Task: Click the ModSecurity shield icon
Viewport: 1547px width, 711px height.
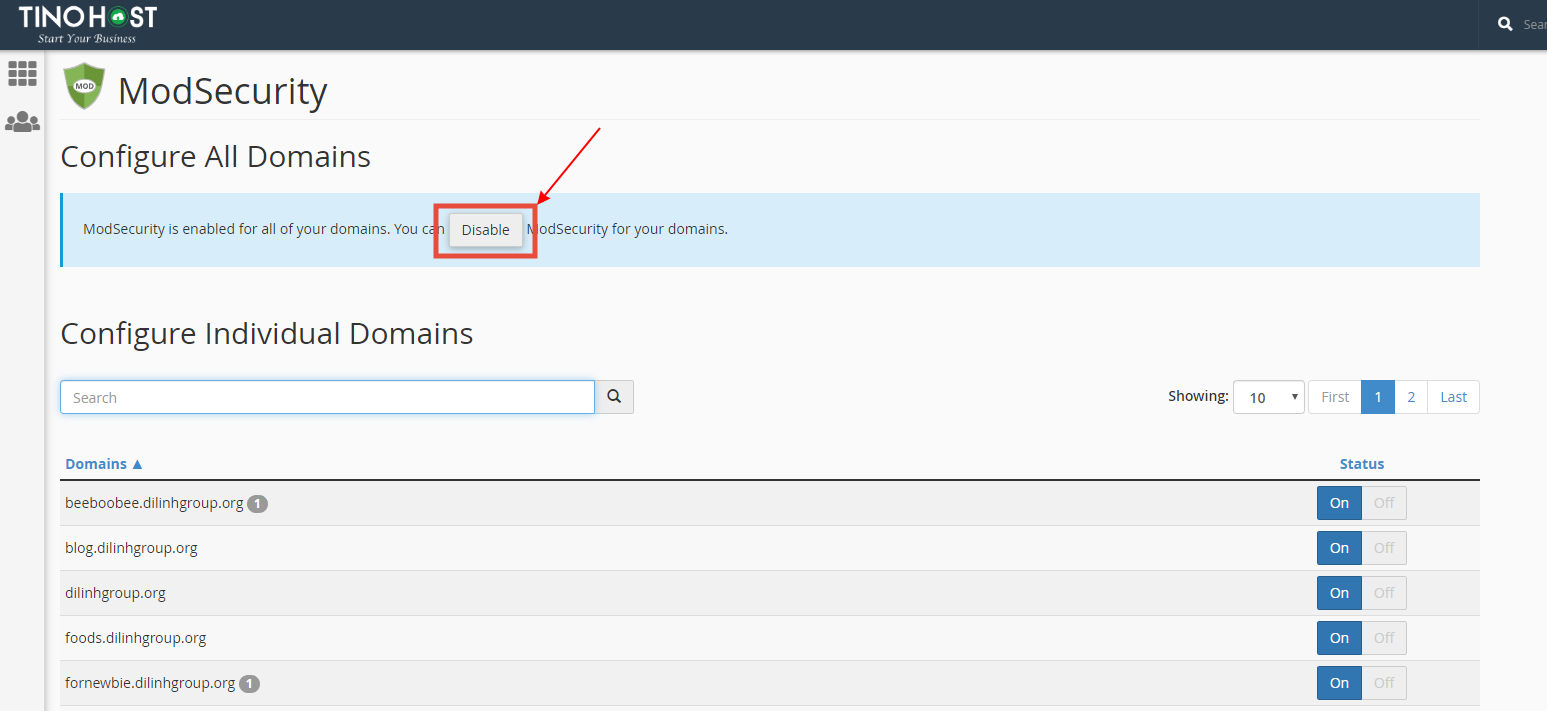Action: (x=84, y=87)
